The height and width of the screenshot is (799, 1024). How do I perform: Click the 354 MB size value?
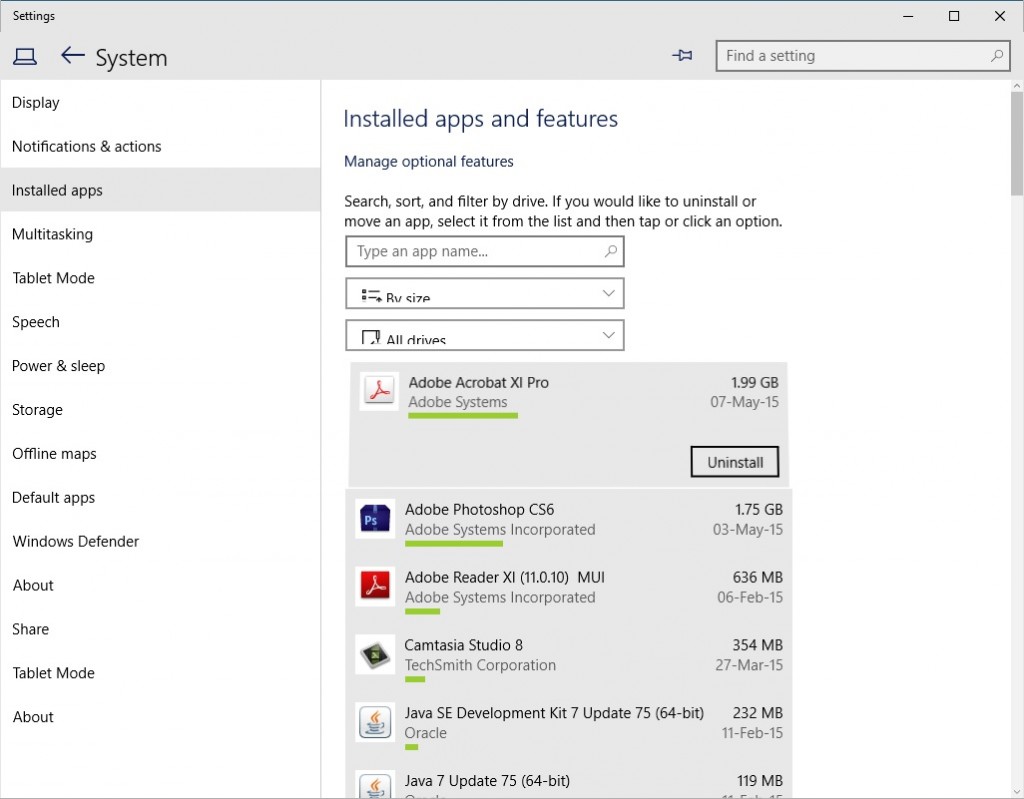point(758,645)
